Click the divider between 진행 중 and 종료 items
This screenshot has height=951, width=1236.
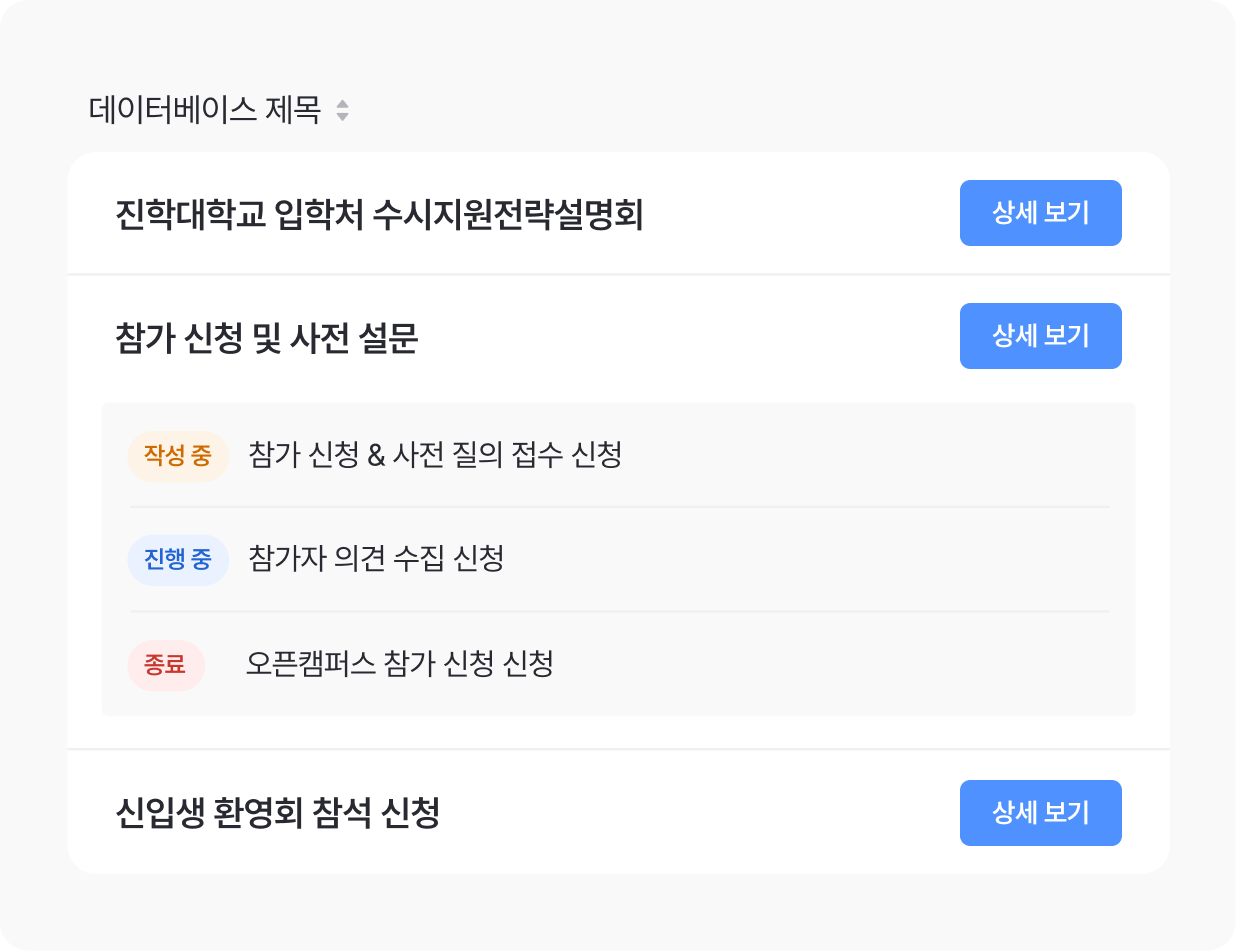click(620, 611)
